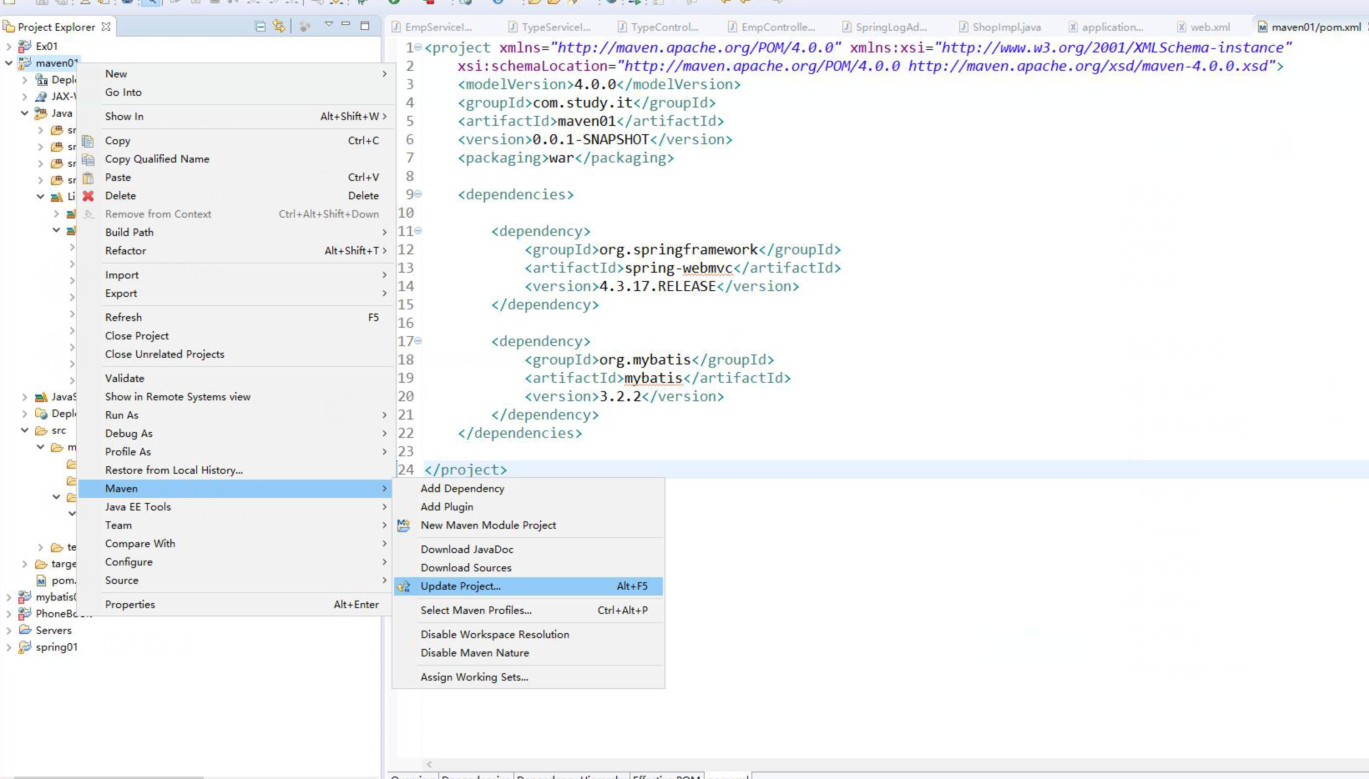The height and width of the screenshot is (779, 1369).
Task: Maximize the Project Explorer panel
Action: point(365,25)
